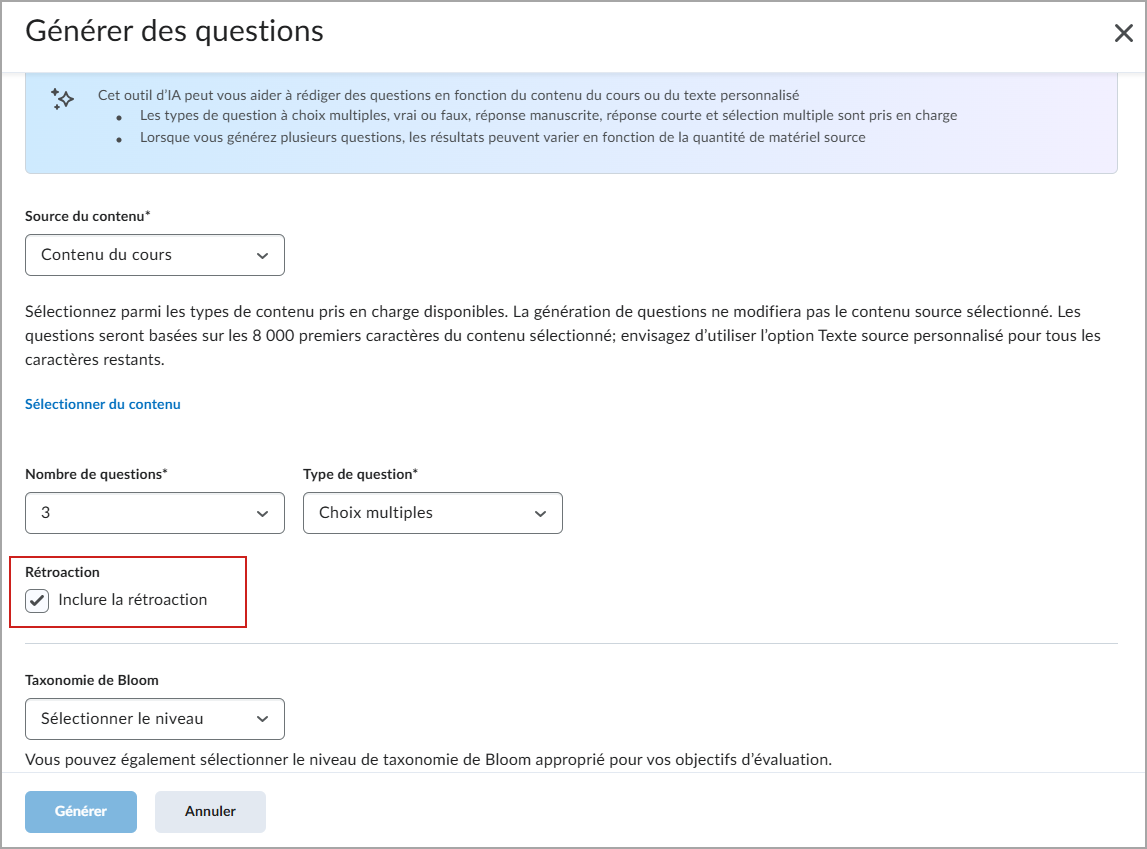Click the Annuler button
This screenshot has width=1147, height=849.
210,811
